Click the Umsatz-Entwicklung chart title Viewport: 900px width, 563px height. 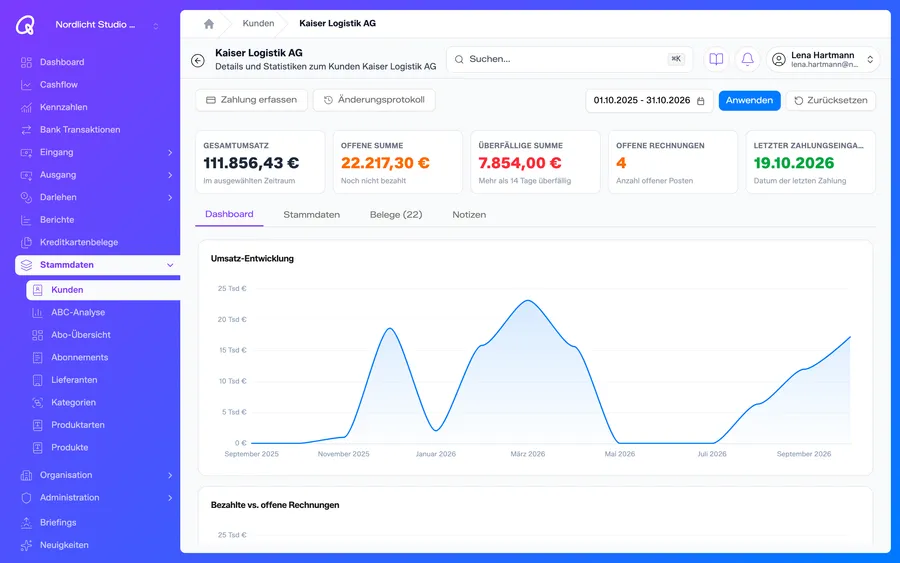252,259
